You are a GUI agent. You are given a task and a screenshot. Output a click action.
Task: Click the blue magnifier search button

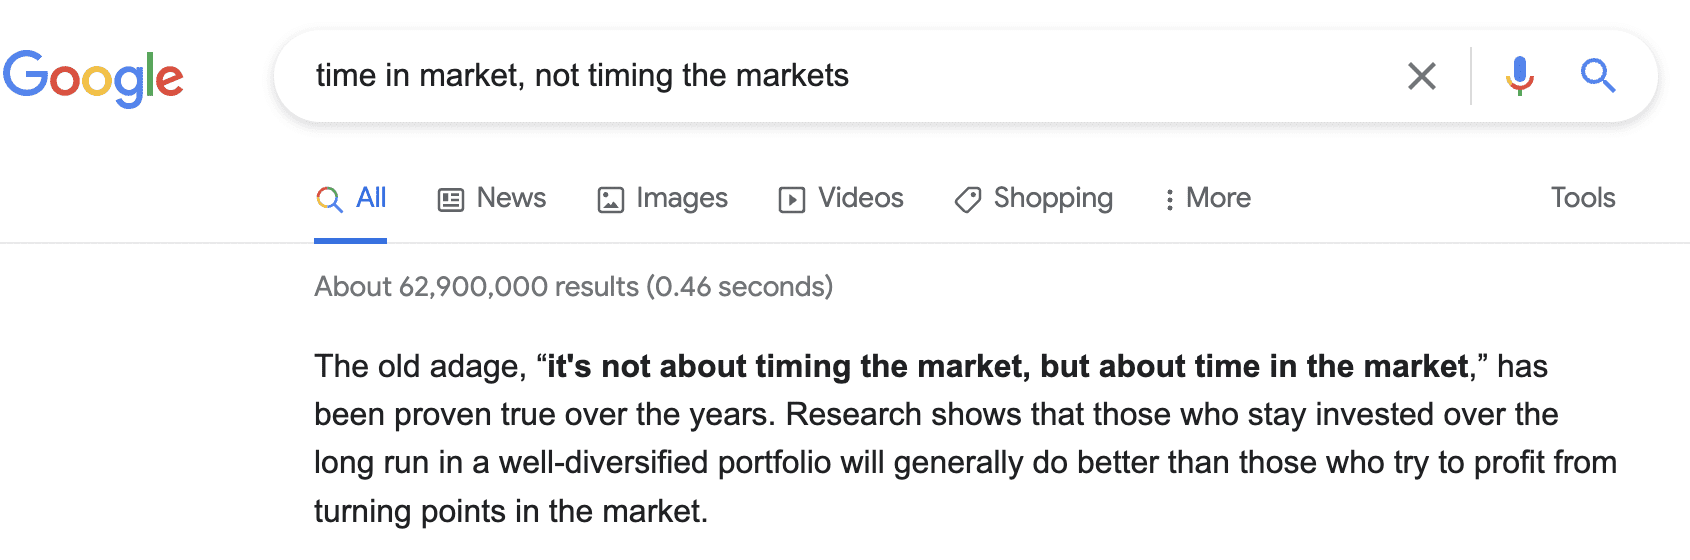pos(1597,76)
